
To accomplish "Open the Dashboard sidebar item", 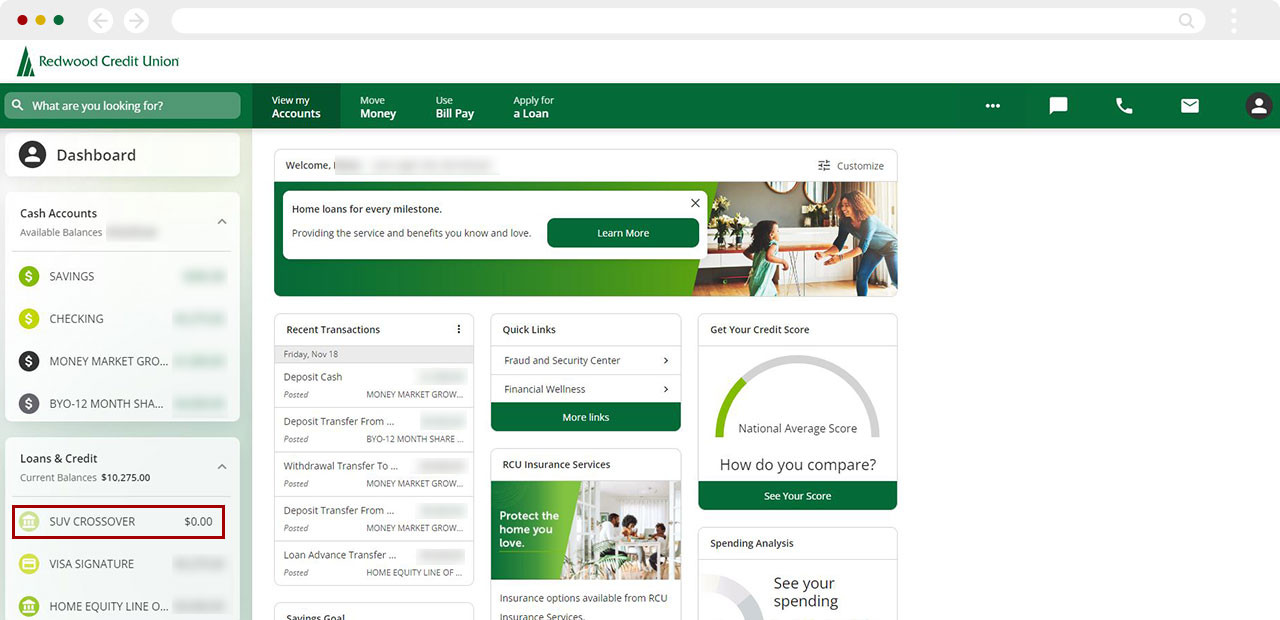I will point(122,155).
